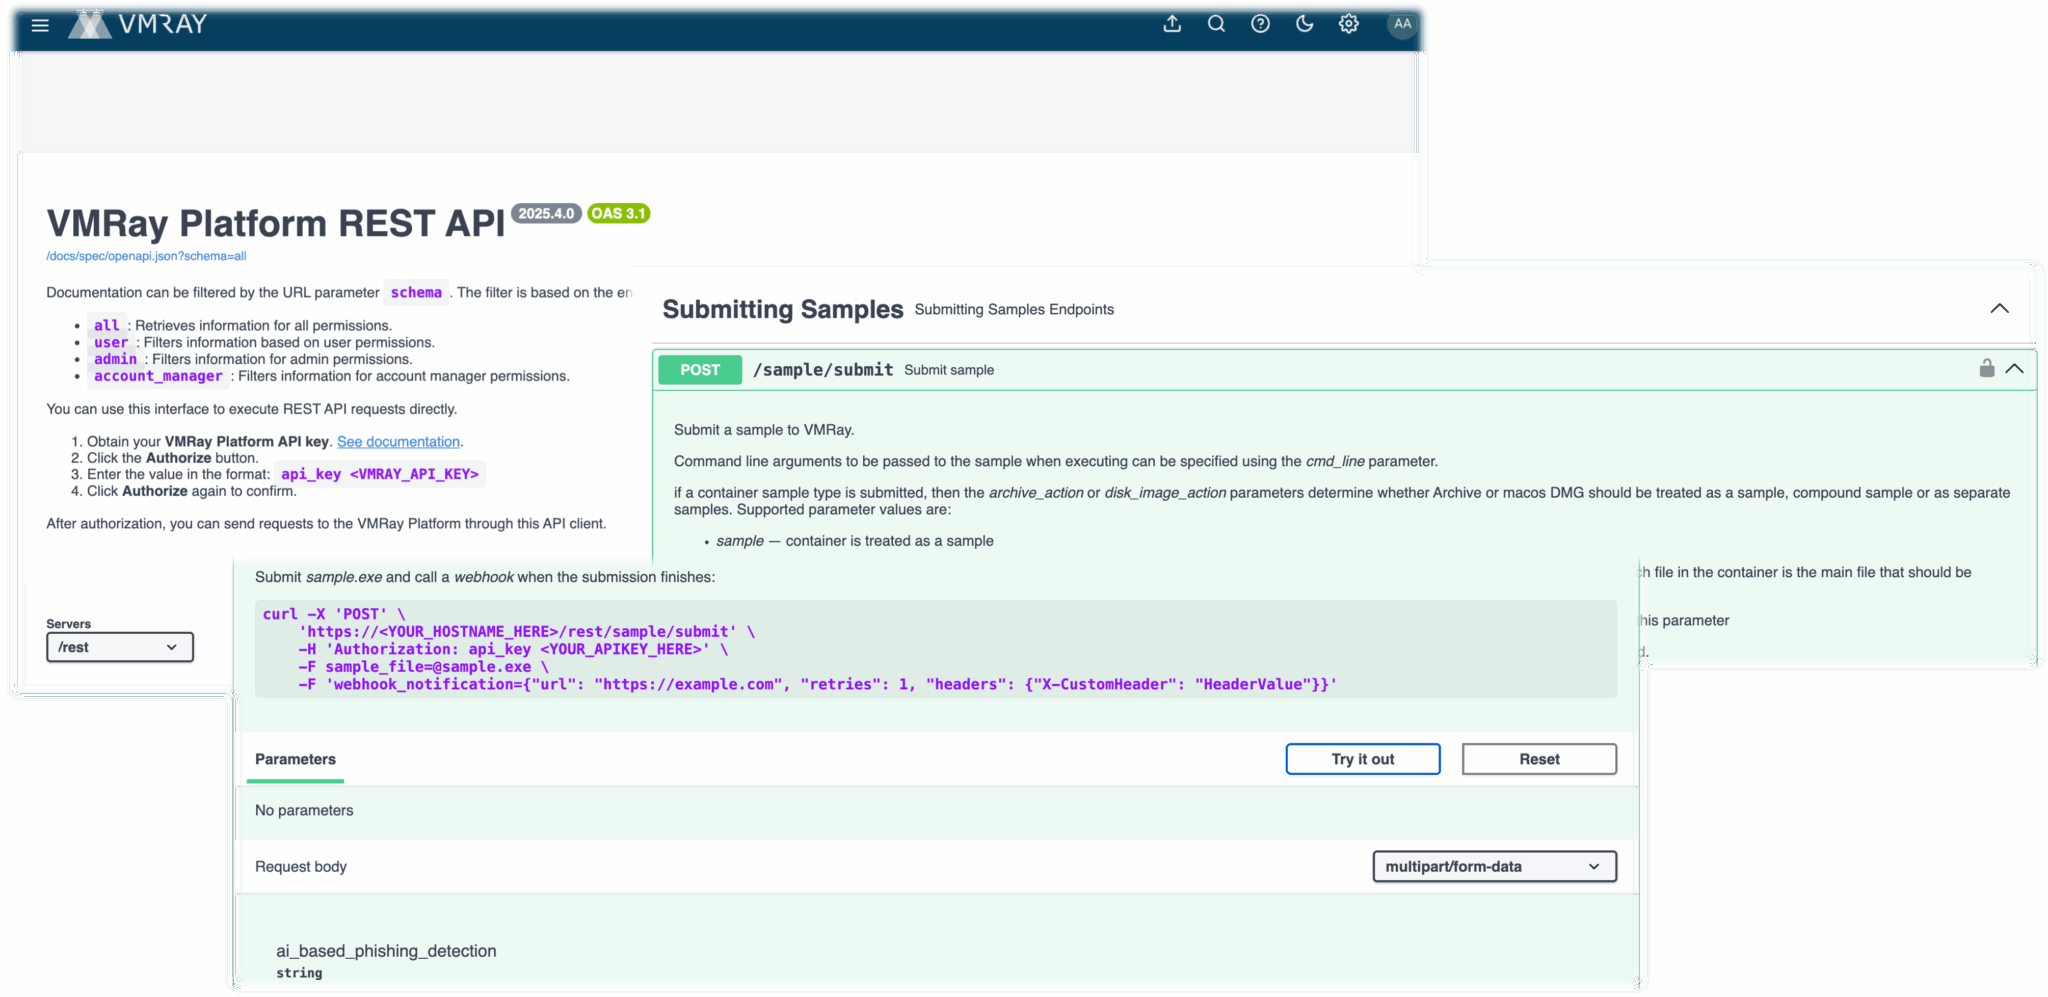The image size is (2048, 997).
Task: Open the See documentation link
Action: [x=398, y=441]
